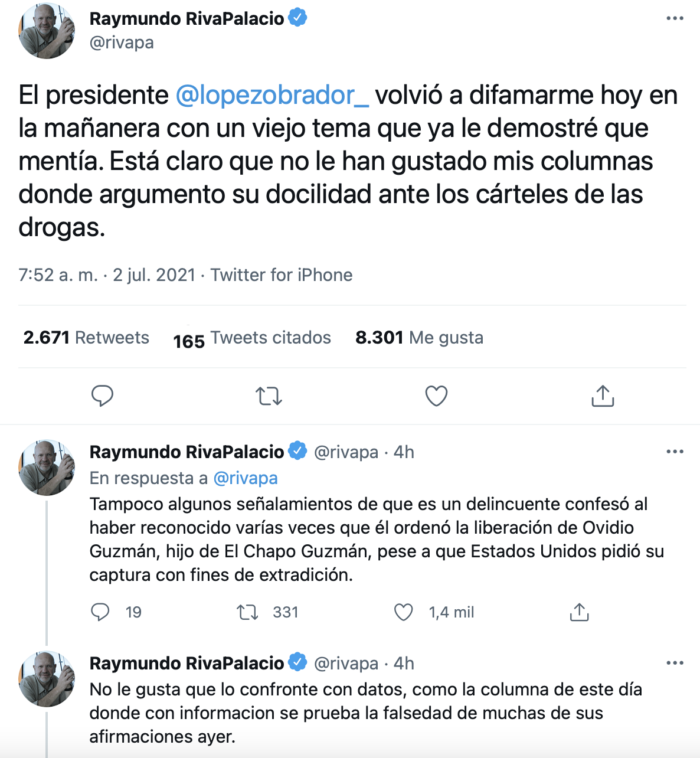View the 8.301 Me gusta list
The image size is (700, 758).
click(x=419, y=338)
